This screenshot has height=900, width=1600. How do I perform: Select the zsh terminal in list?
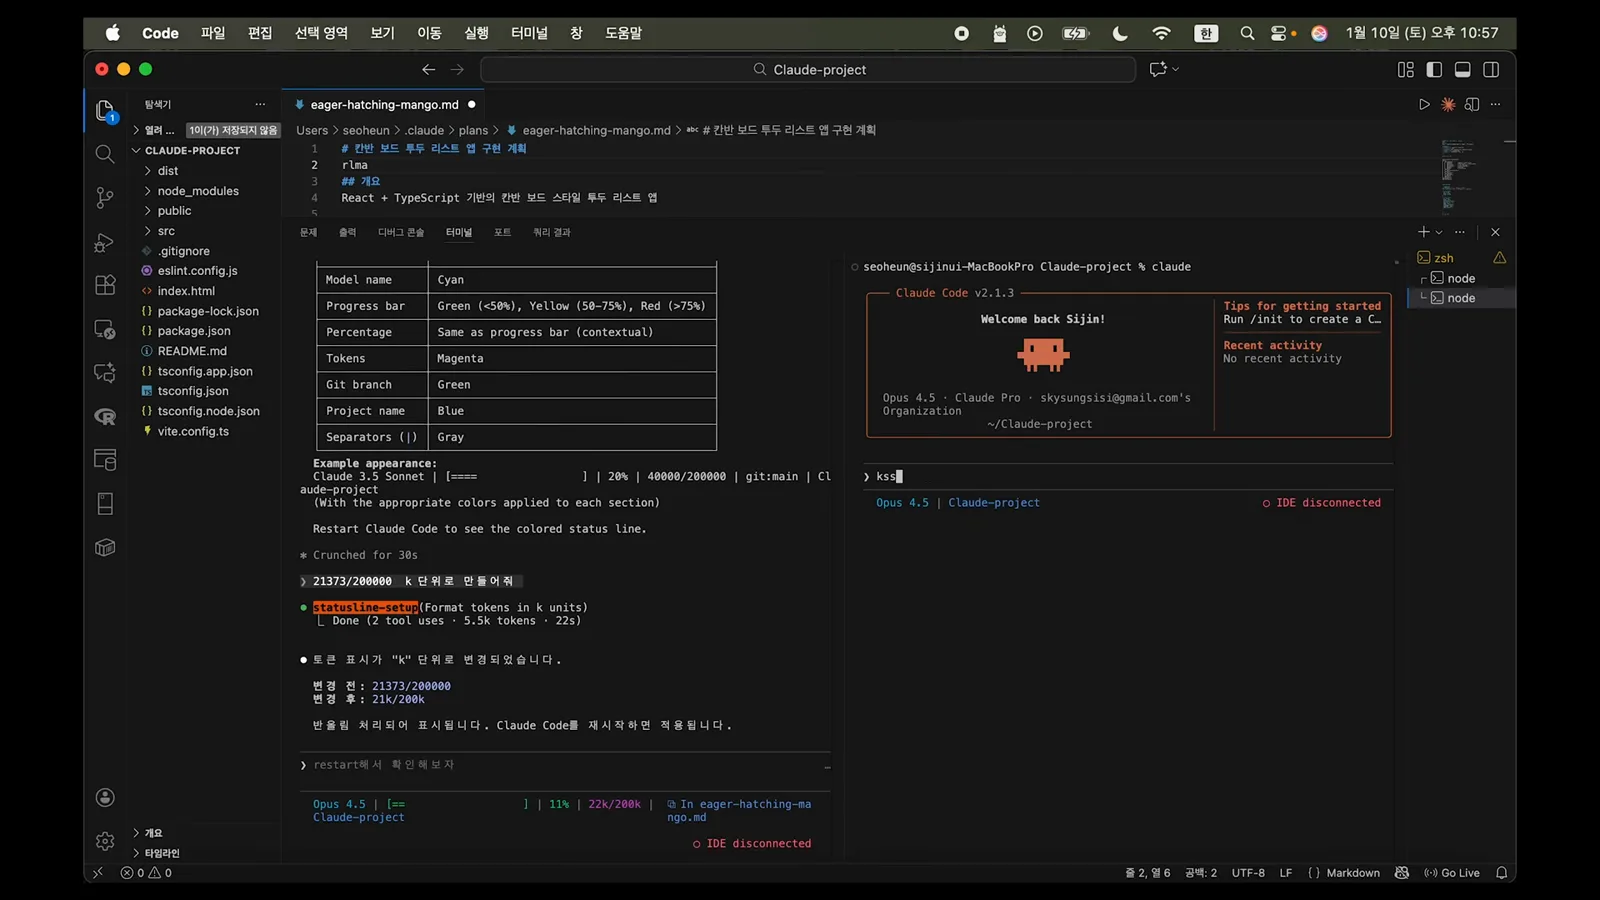[x=1443, y=258]
